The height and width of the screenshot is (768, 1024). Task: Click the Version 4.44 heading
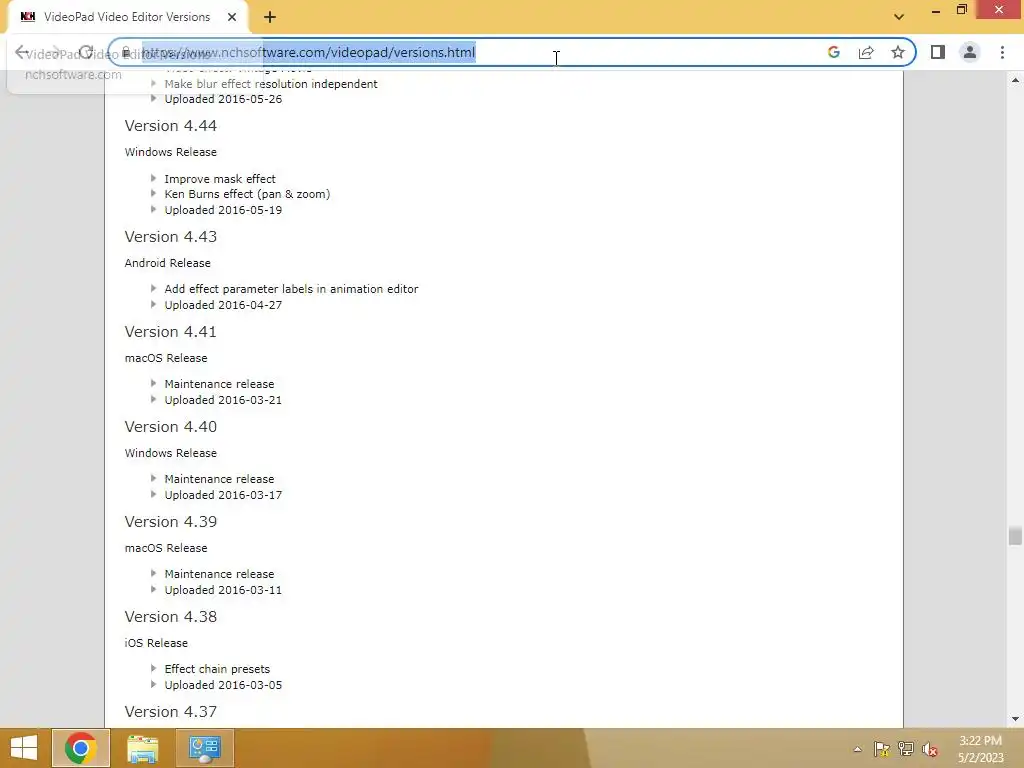tap(170, 125)
